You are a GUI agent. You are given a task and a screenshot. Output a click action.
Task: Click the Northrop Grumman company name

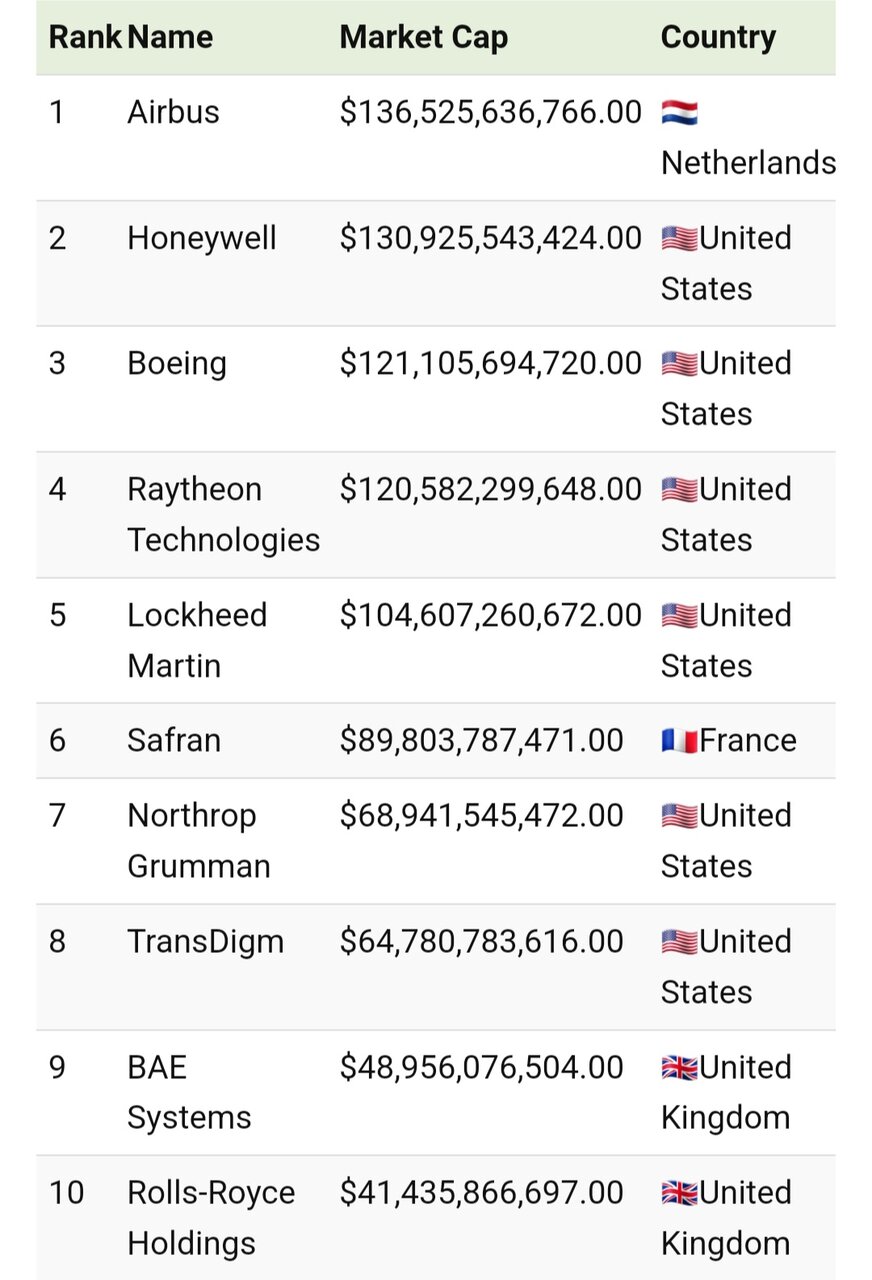198,840
